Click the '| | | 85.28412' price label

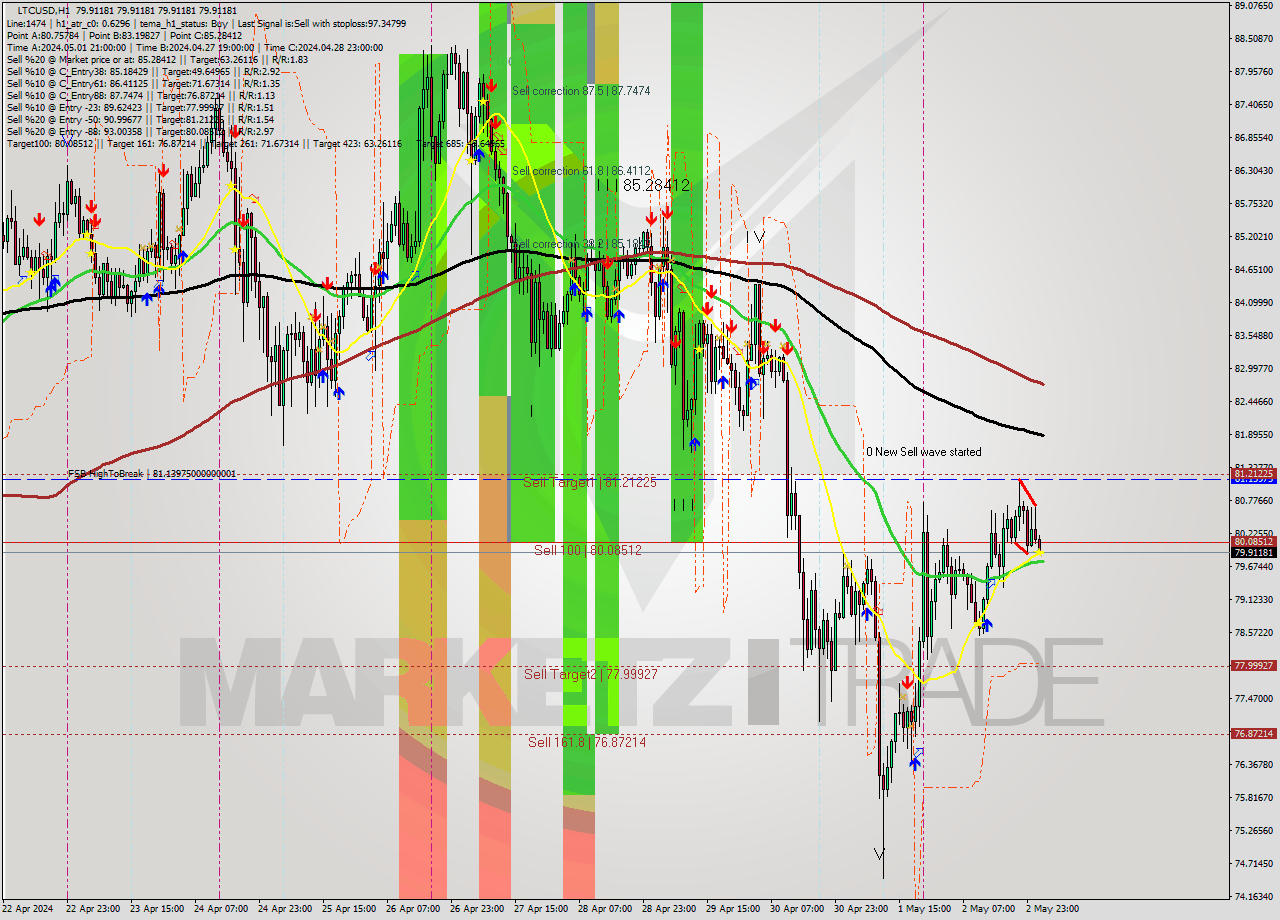(x=643, y=185)
